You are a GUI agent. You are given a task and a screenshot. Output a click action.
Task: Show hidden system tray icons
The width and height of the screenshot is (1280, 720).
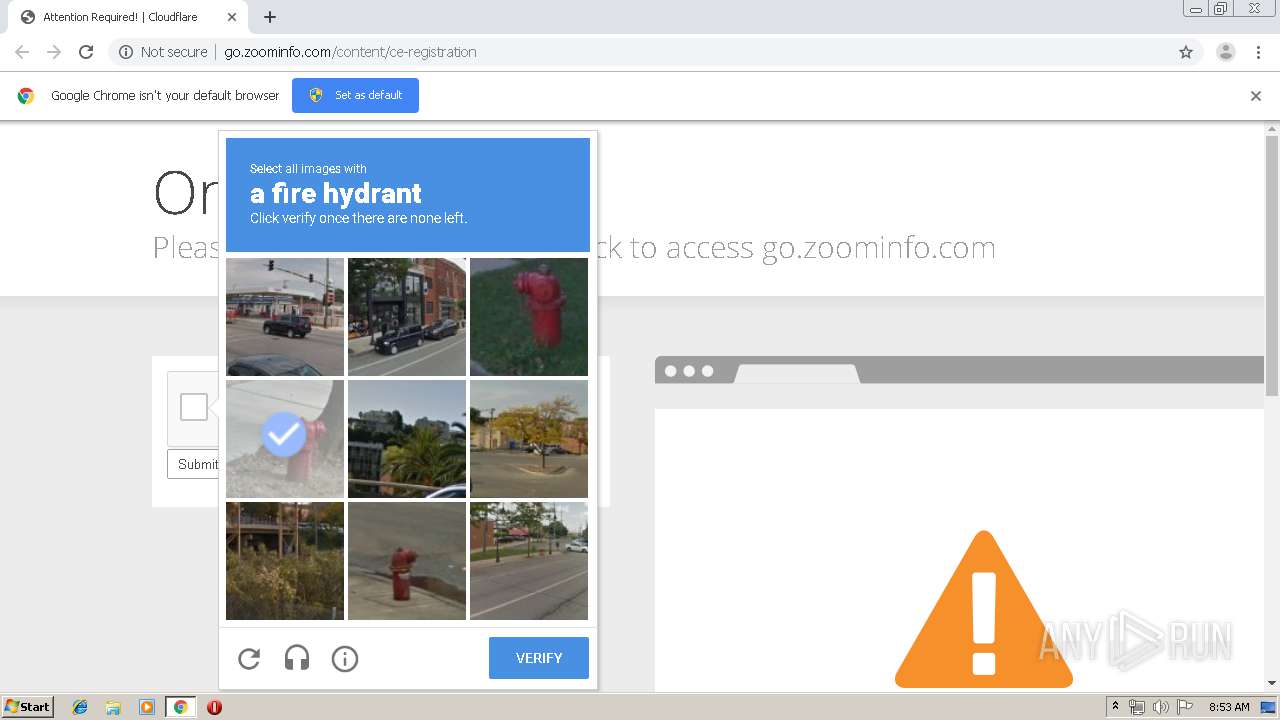(1116, 707)
